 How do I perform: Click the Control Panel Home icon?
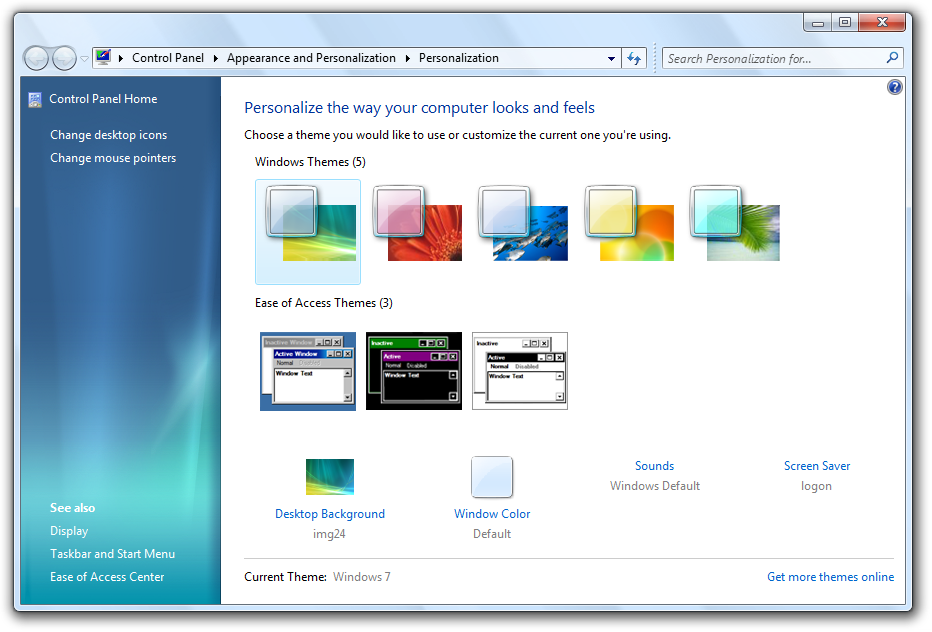(35, 100)
